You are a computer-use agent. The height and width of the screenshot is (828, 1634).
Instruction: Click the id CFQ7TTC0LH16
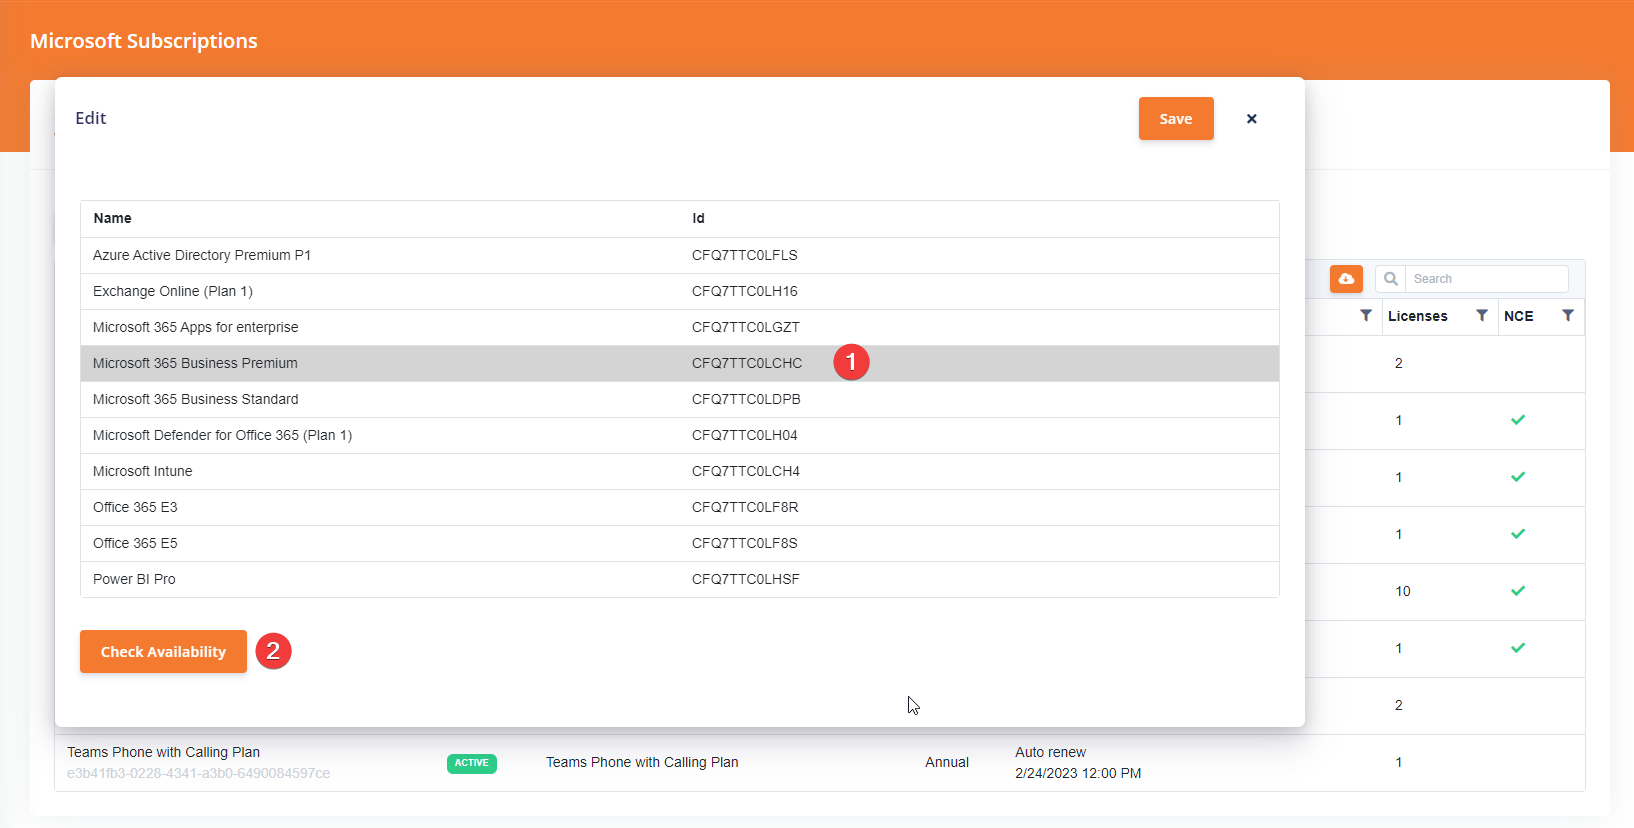point(745,291)
